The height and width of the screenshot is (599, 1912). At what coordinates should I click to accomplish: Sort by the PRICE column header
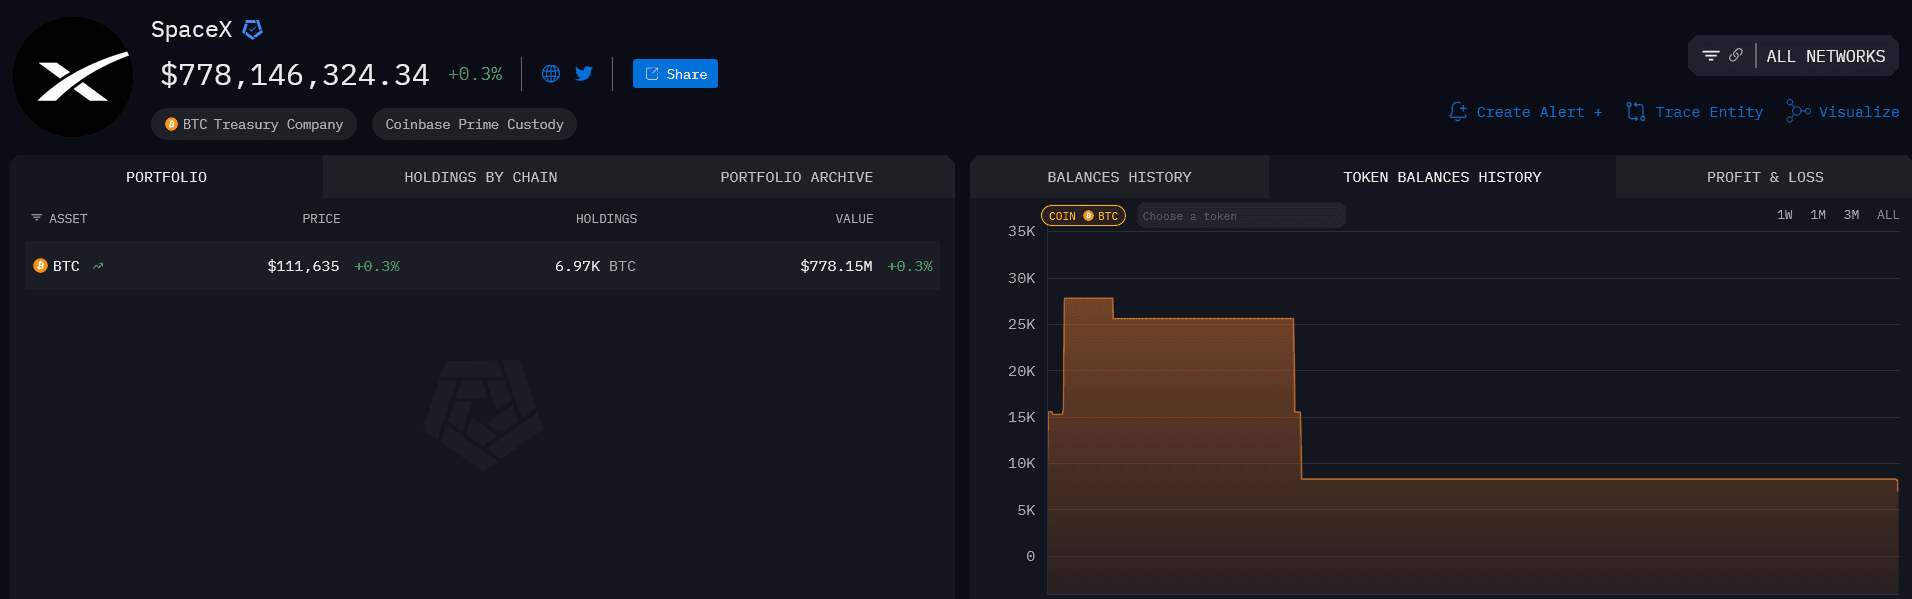point(321,219)
